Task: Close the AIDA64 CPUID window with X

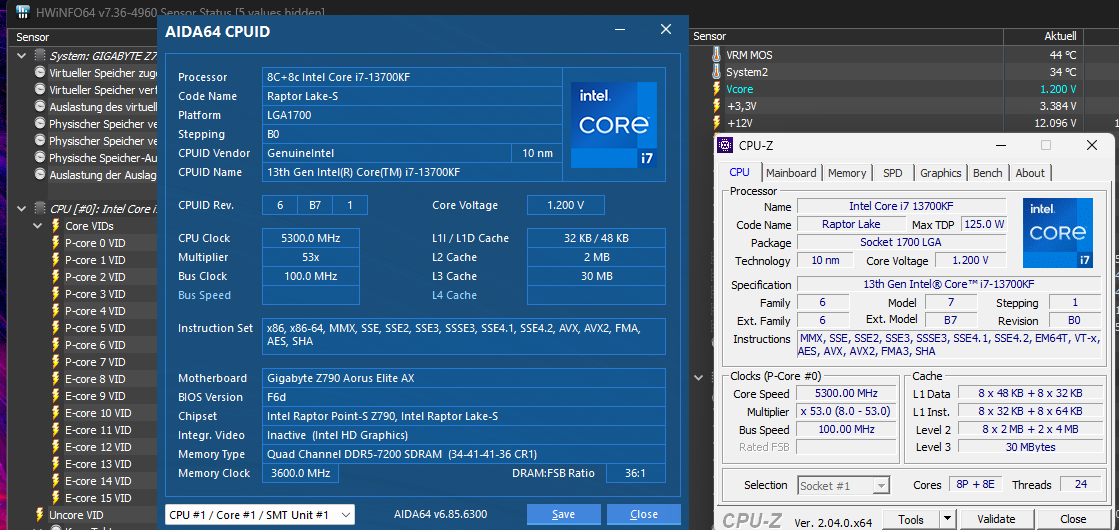Action: 665,29
